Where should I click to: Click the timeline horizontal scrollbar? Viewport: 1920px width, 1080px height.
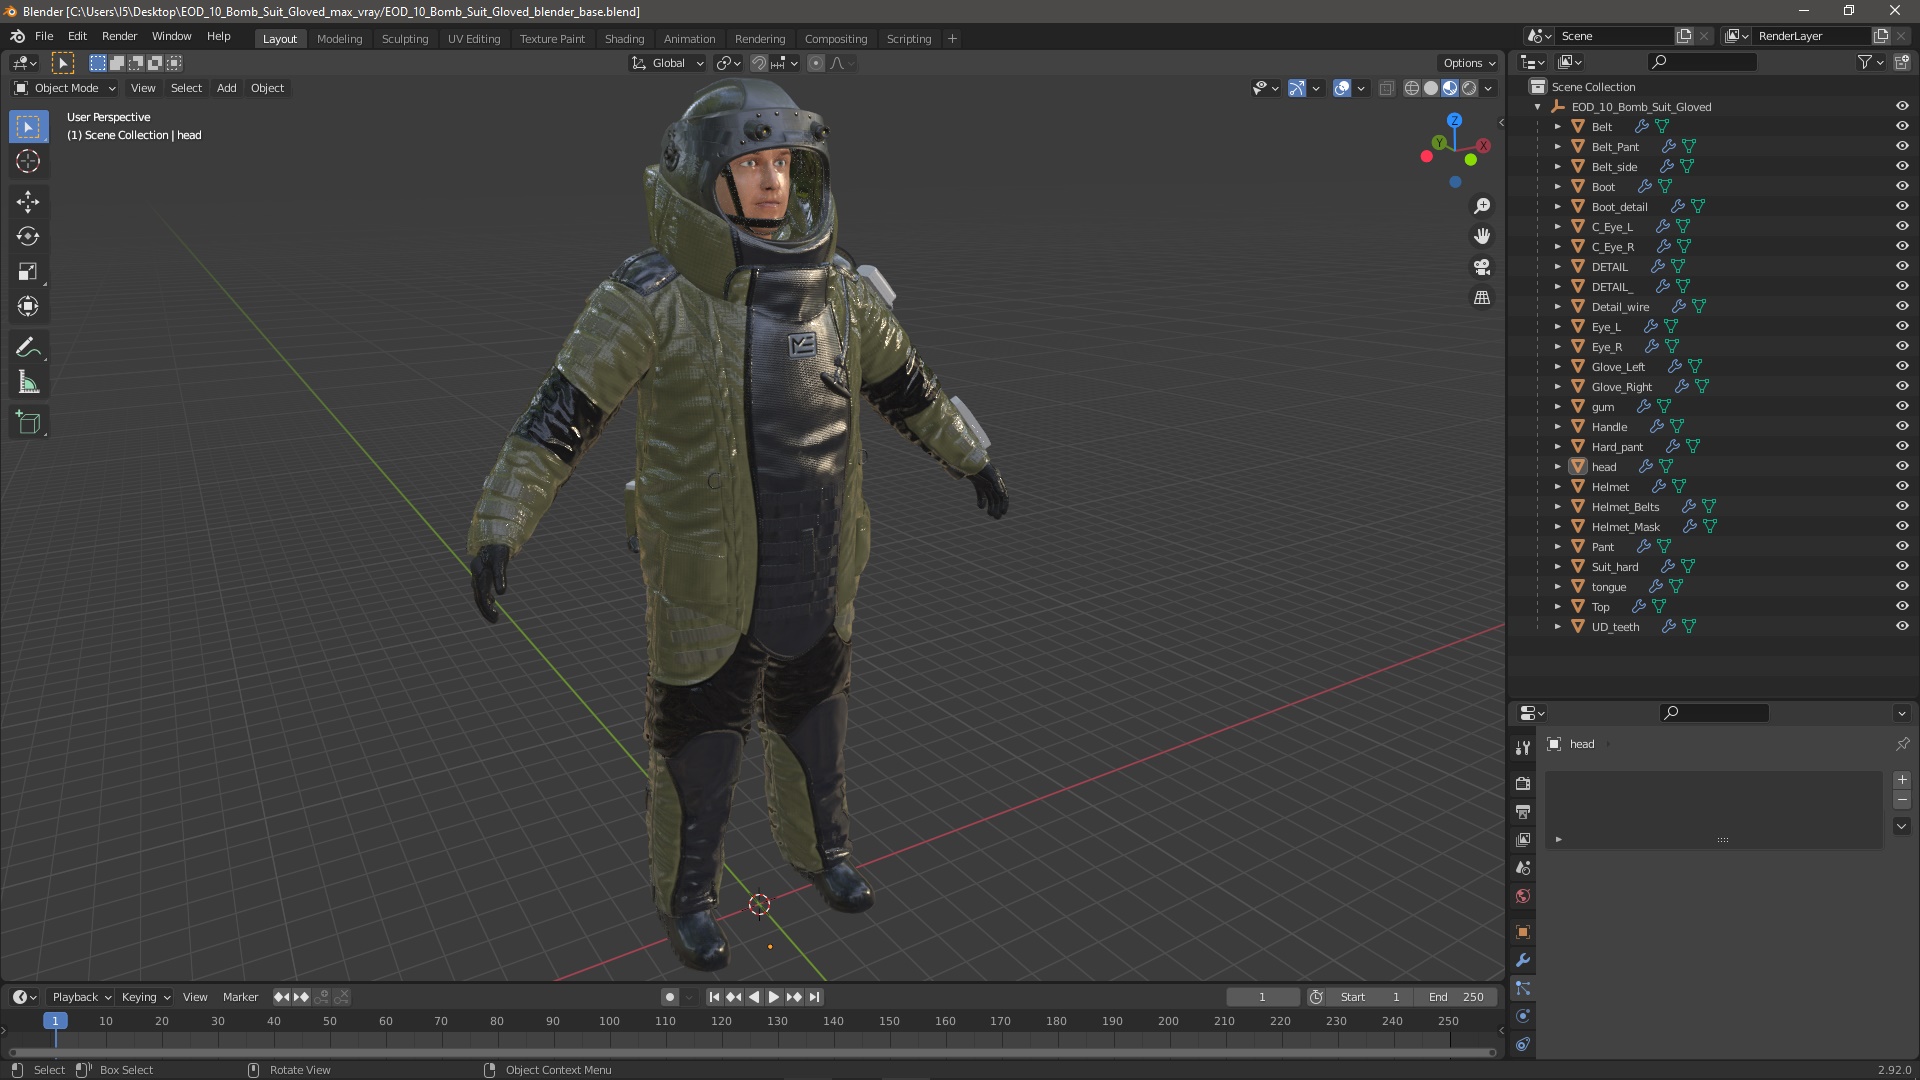[752, 1052]
